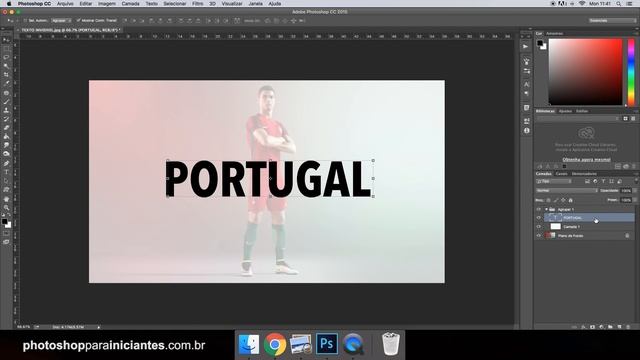Hide the Camada 1 layer
This screenshot has width=640, height=360.
point(538,227)
